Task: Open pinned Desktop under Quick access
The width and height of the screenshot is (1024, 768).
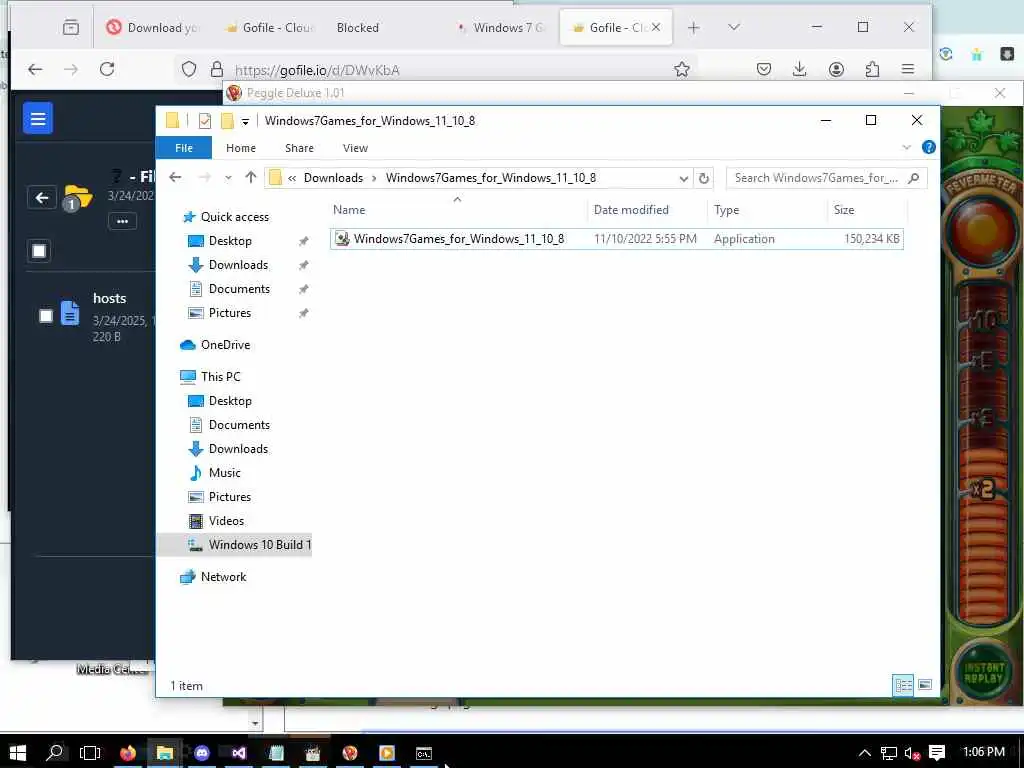Action: tap(230, 241)
